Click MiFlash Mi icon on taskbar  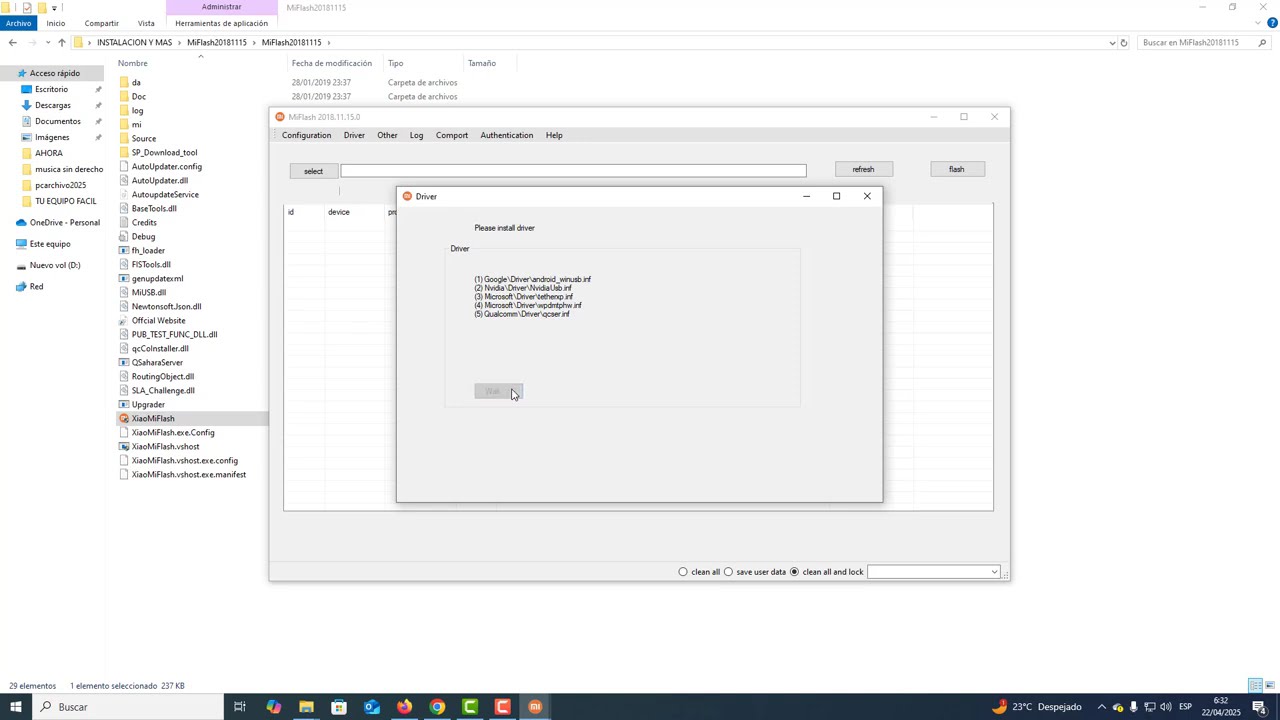pos(535,707)
